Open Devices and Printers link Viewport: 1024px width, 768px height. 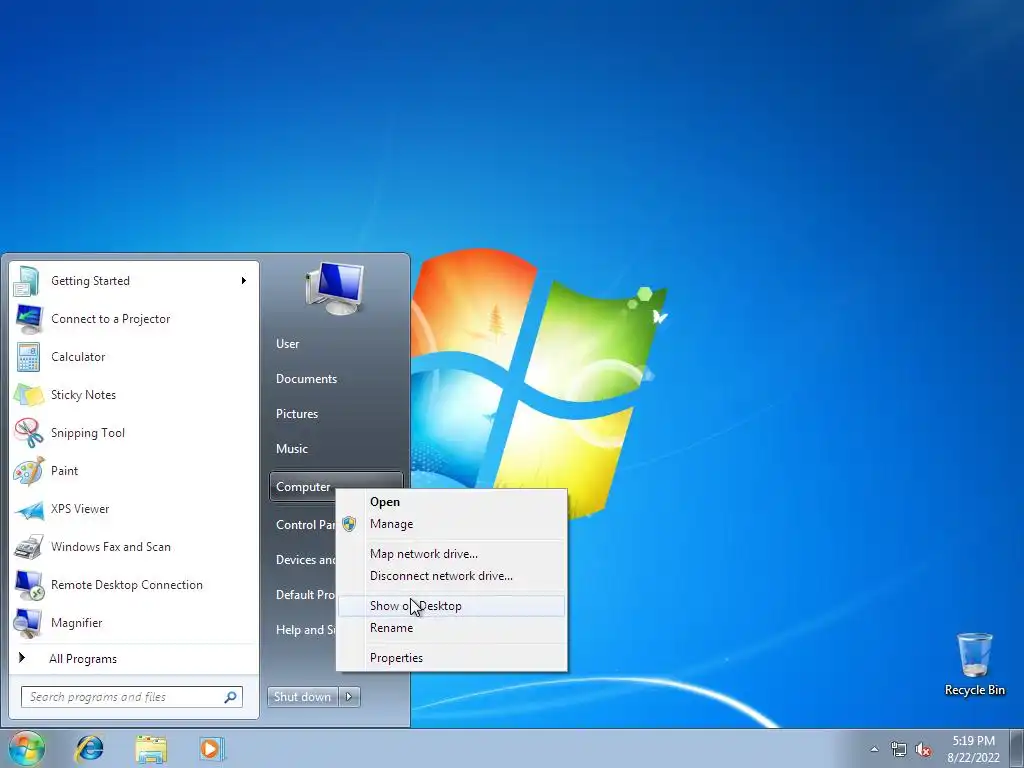(x=304, y=560)
